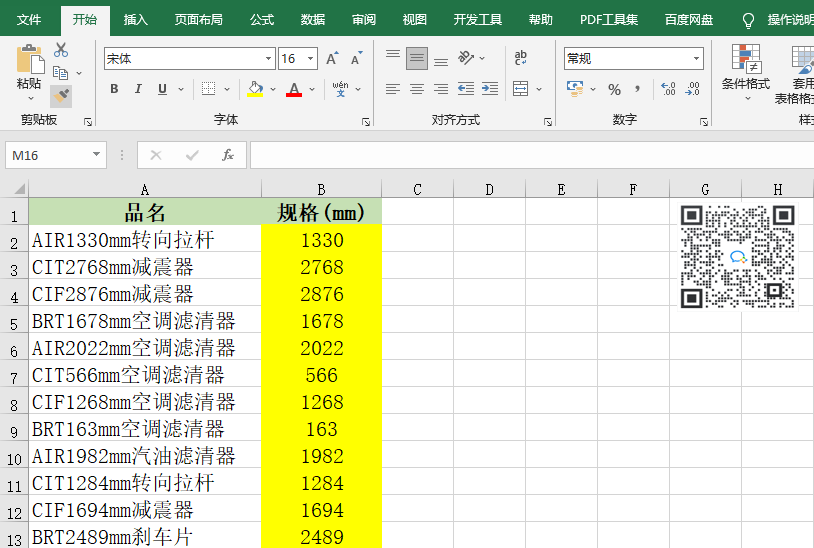Open the 字体 group dialog launcher
Viewport: 814px width, 548px height.
point(366,122)
